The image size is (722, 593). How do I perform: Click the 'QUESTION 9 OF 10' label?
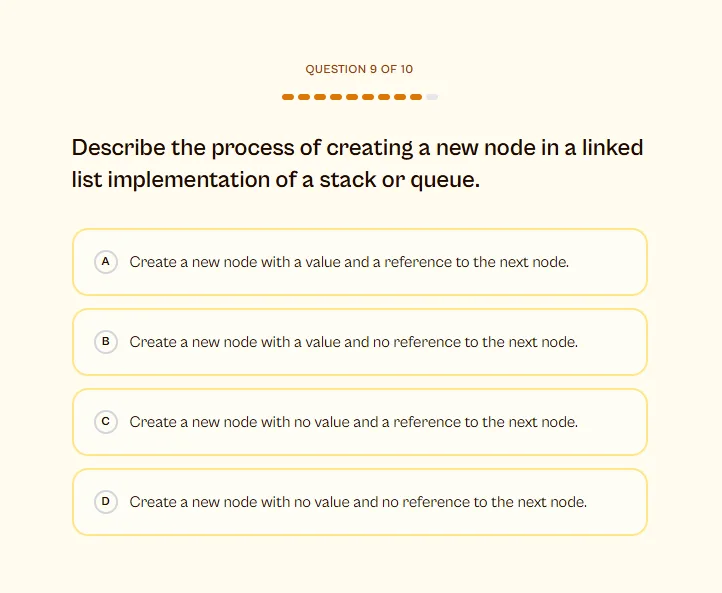(x=359, y=69)
